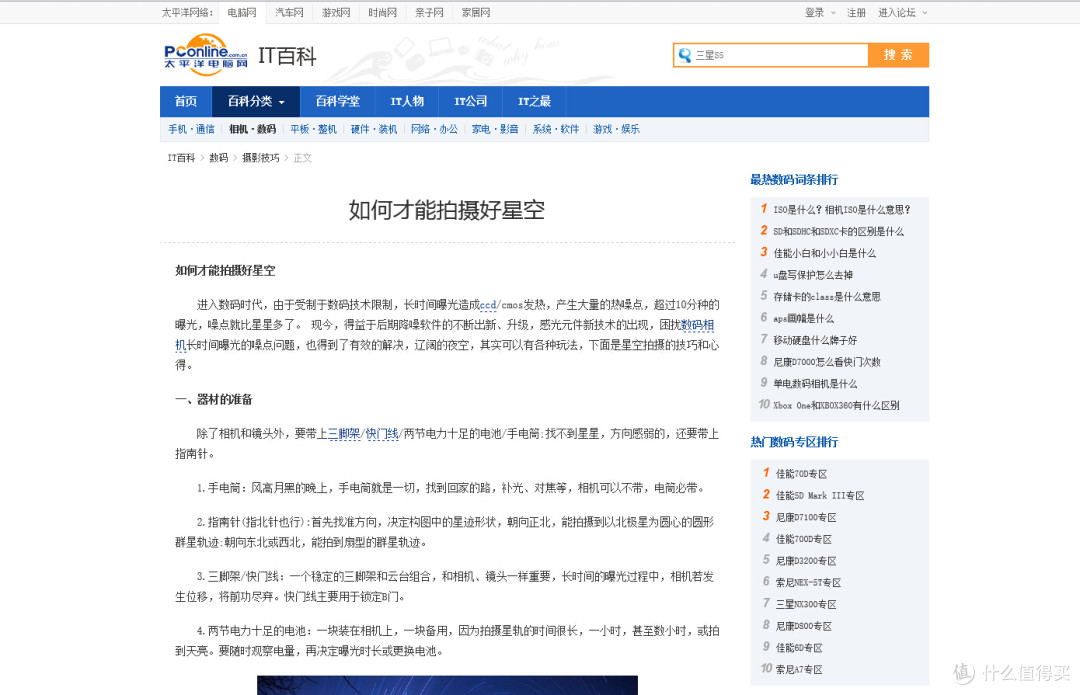Screen dimensions: 1080x695
Task: Click 数码 in the breadcrumb
Action: pos(218,158)
